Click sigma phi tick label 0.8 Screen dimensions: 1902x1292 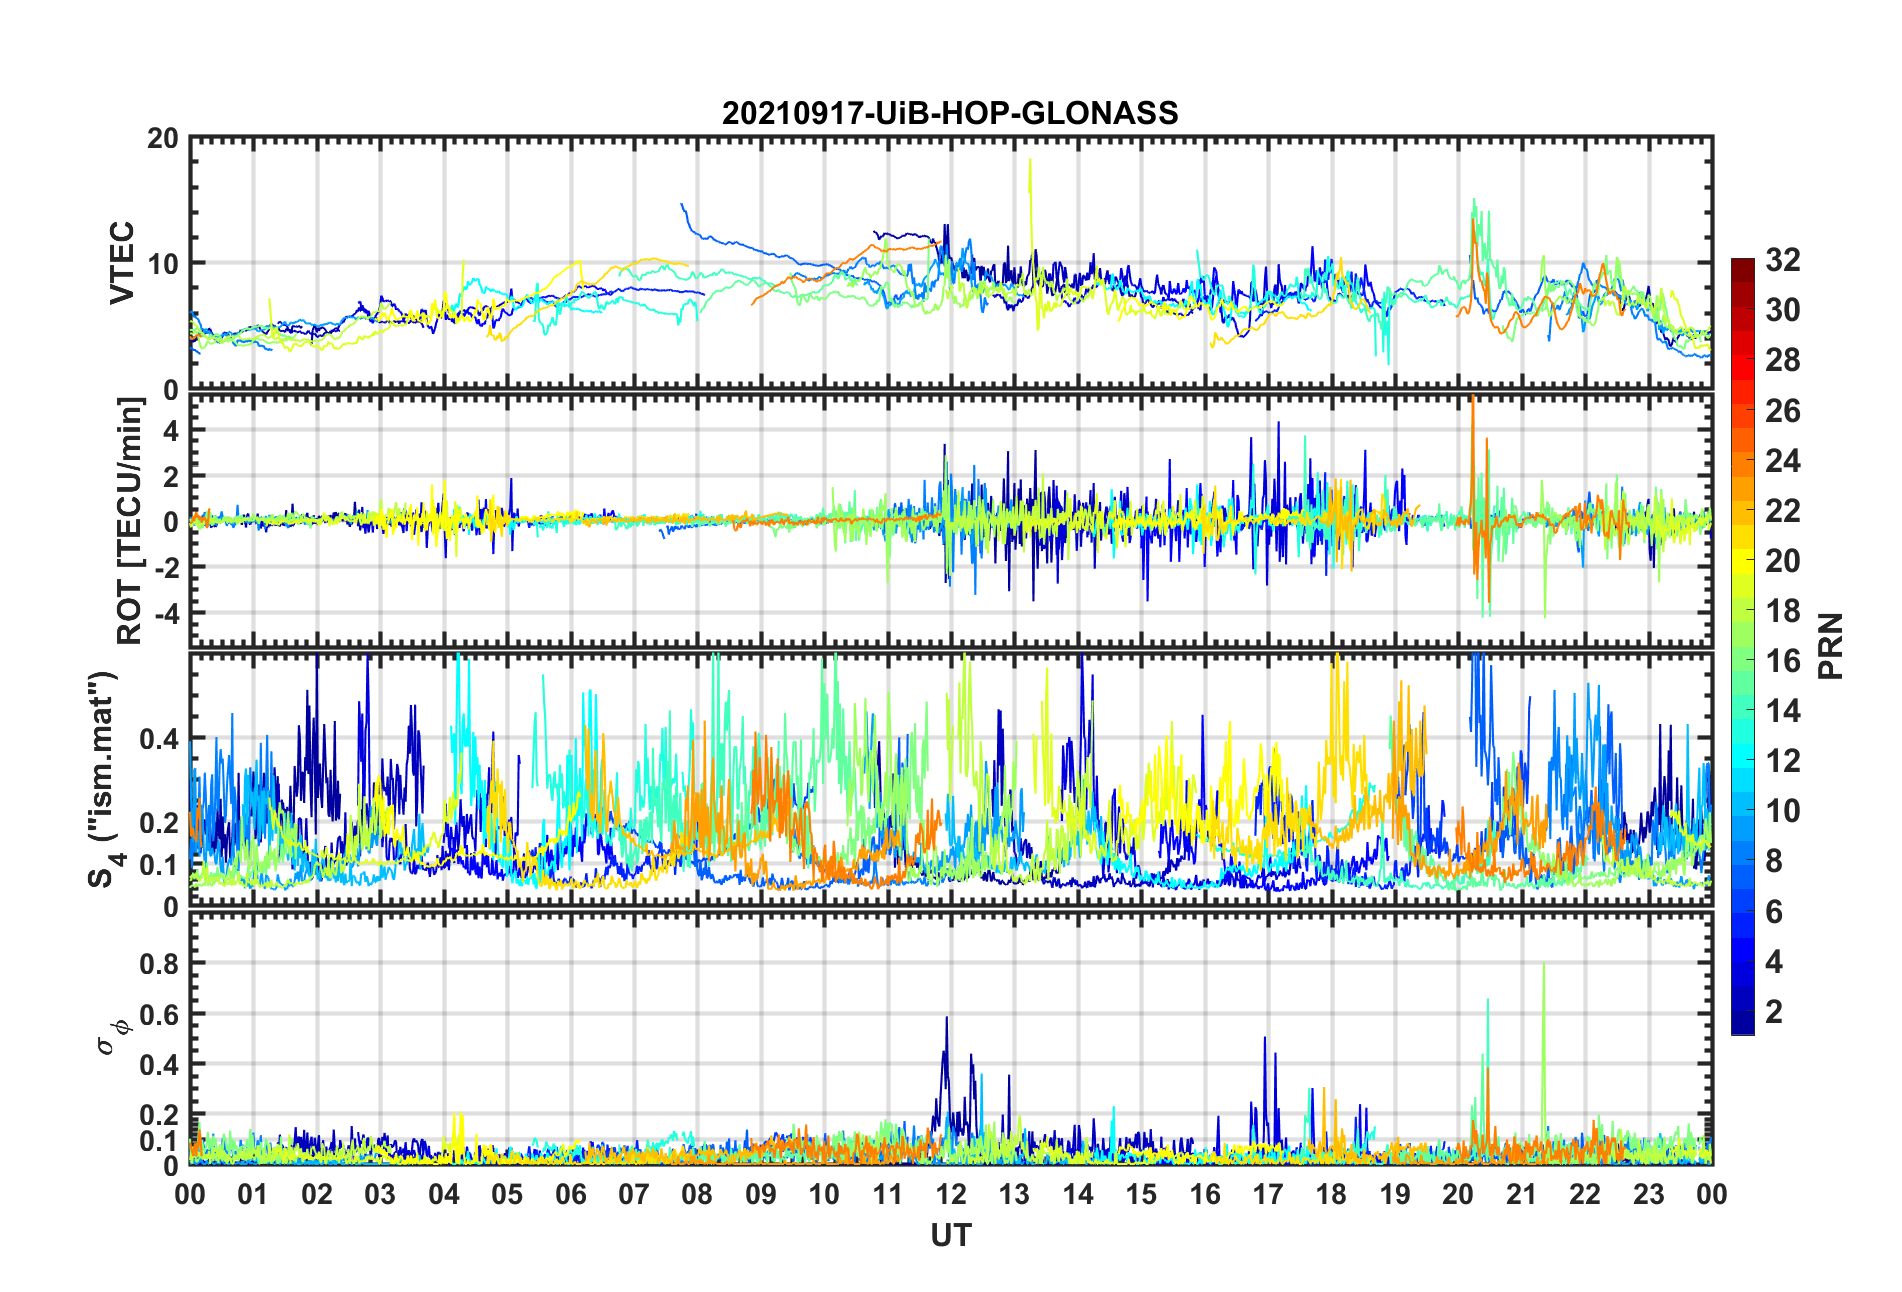160,964
